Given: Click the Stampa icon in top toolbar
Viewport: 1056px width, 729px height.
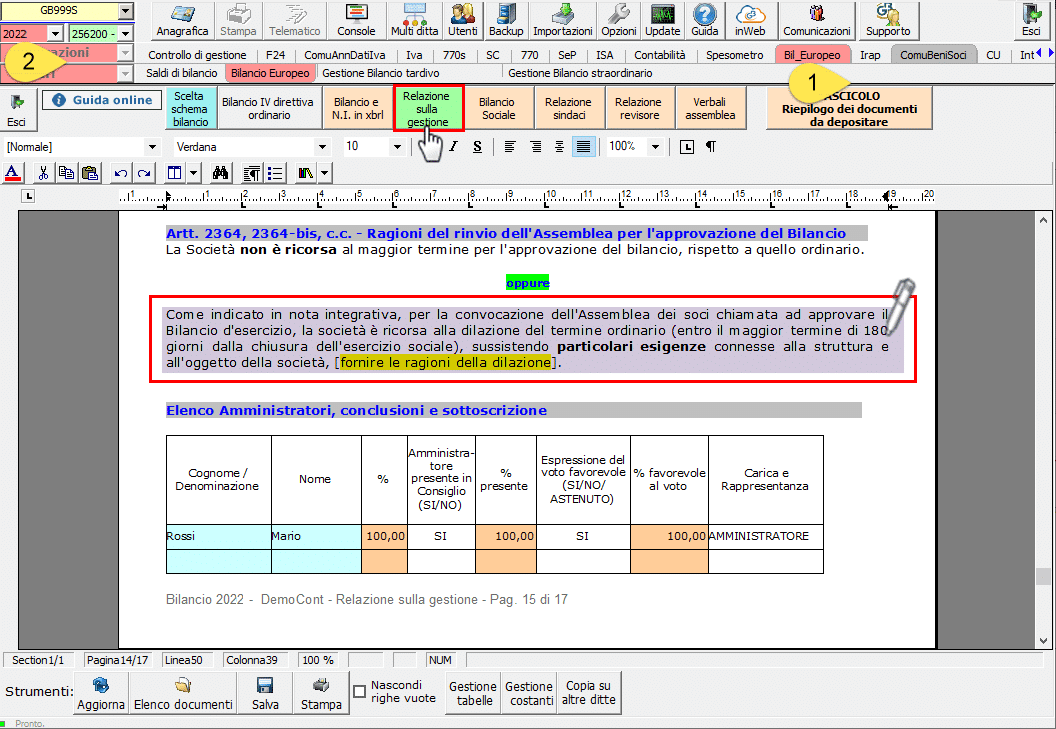Looking at the screenshot, I should pyautogui.click(x=238, y=20).
